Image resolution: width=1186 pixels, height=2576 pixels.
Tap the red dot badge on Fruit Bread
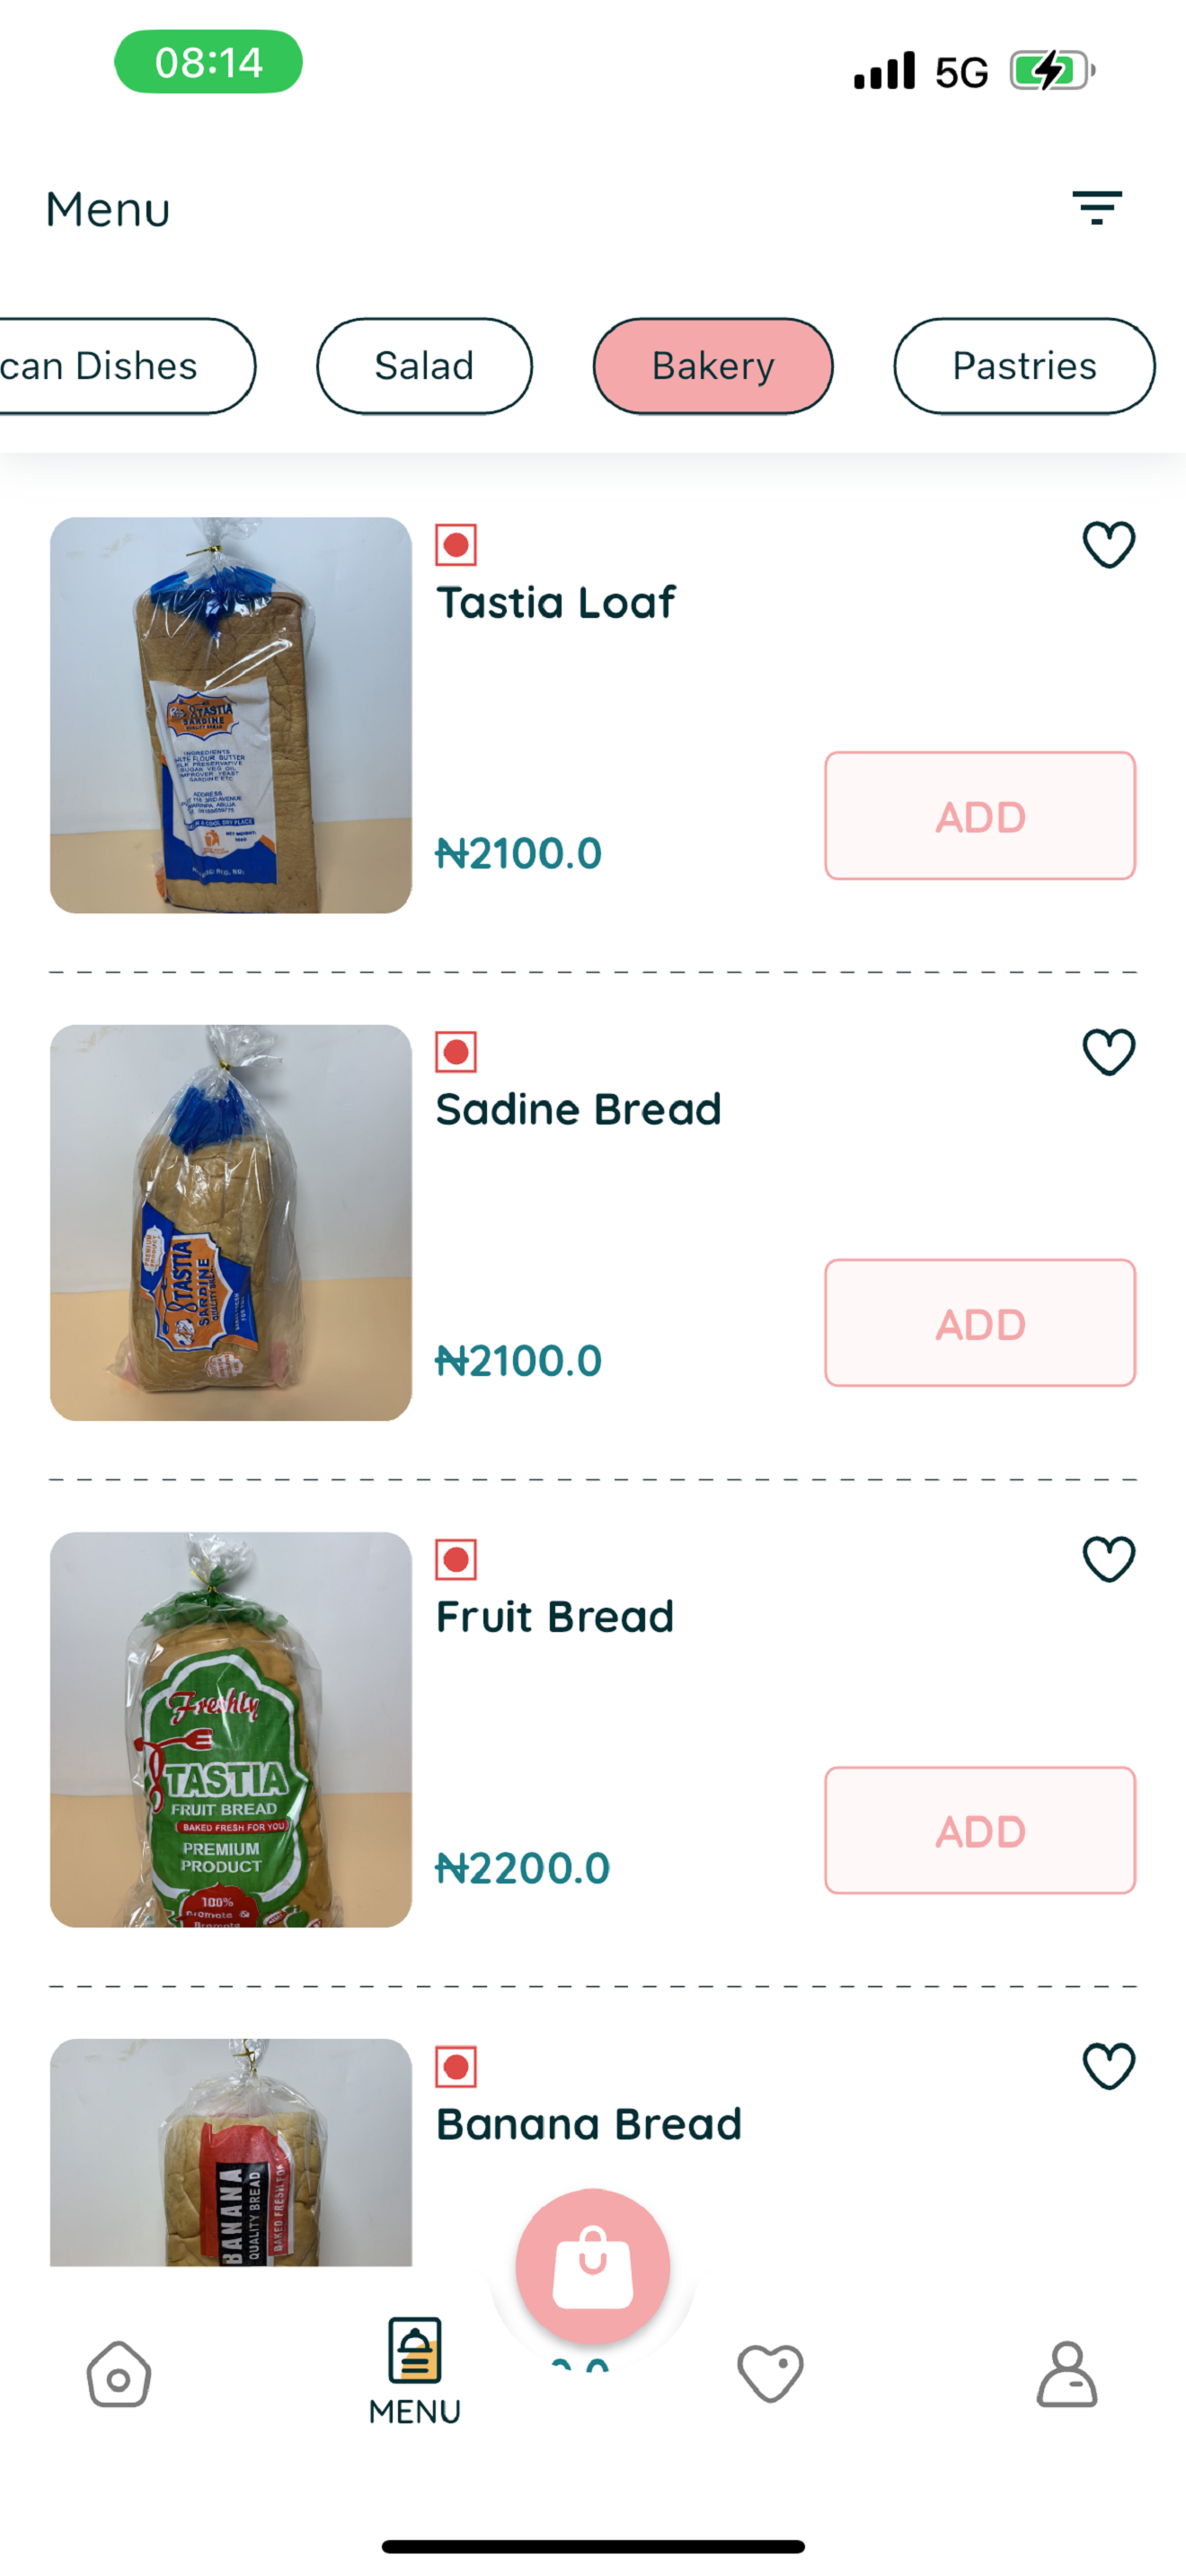pyautogui.click(x=456, y=1559)
